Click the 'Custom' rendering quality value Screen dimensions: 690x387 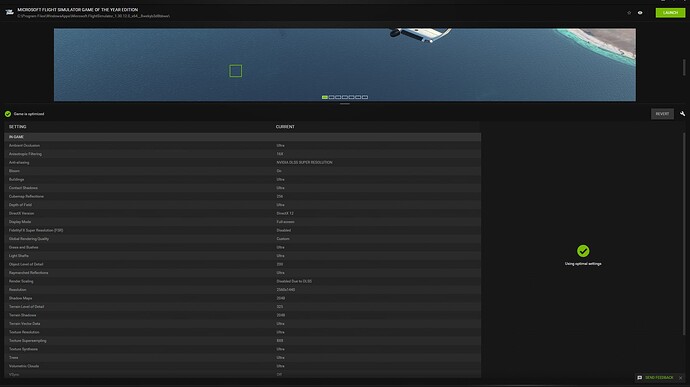coord(283,239)
